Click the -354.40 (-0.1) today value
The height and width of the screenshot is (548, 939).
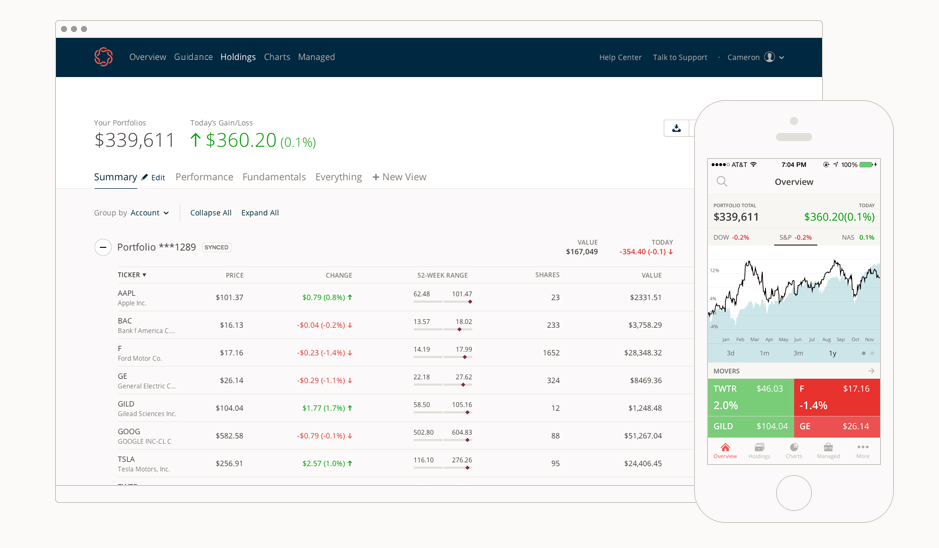pos(646,252)
